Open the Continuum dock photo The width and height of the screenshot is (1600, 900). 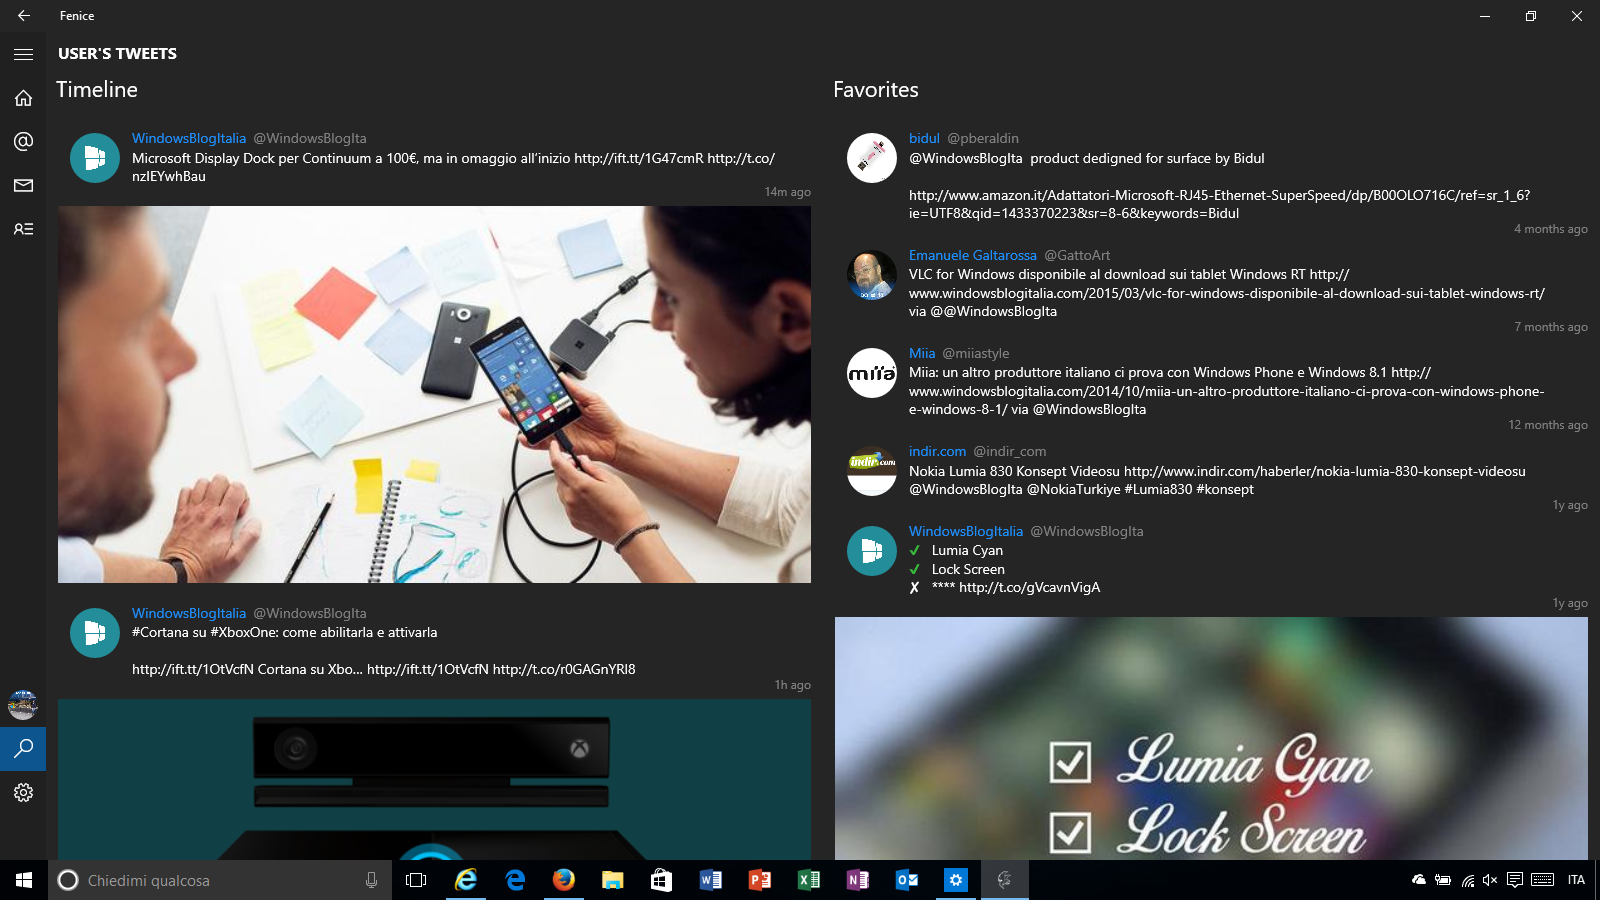[434, 394]
